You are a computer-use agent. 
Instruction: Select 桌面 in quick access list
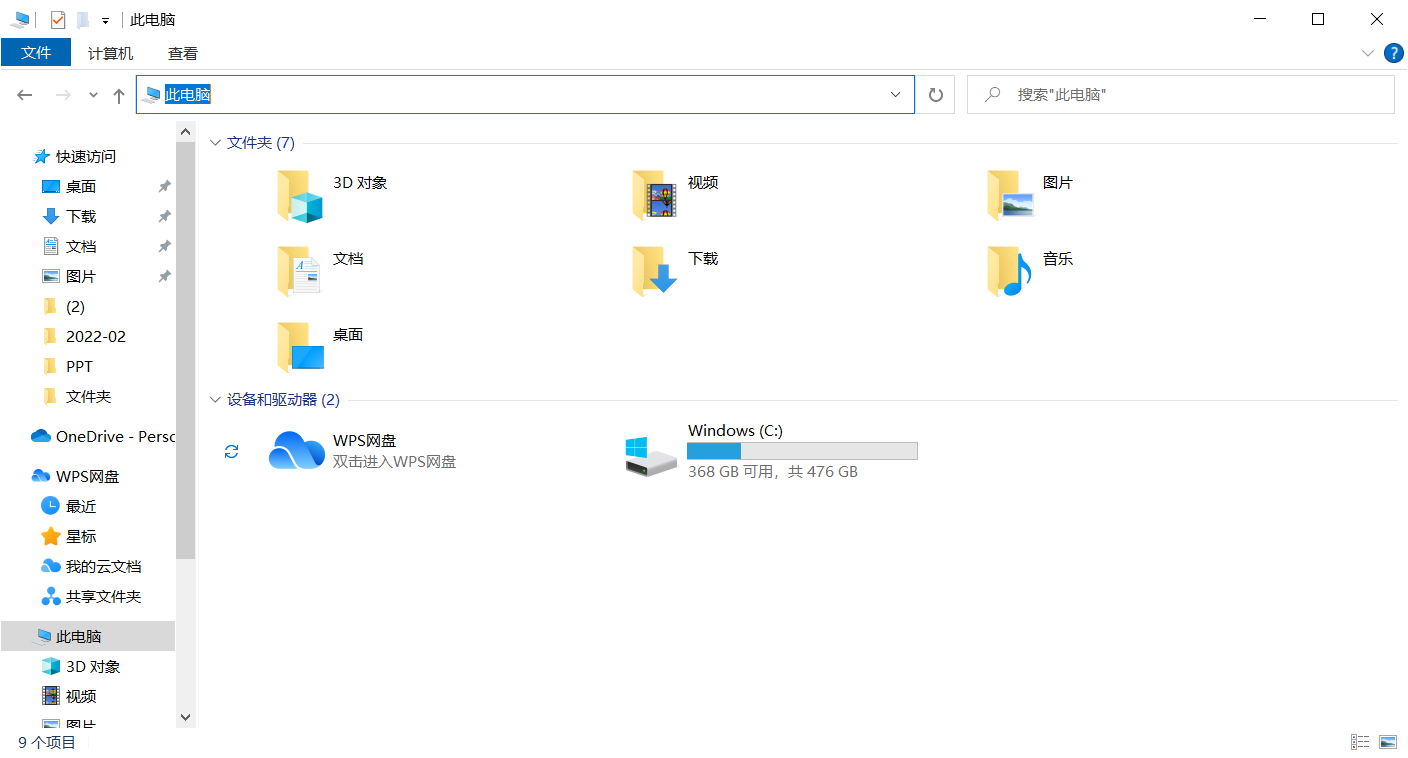coord(81,186)
